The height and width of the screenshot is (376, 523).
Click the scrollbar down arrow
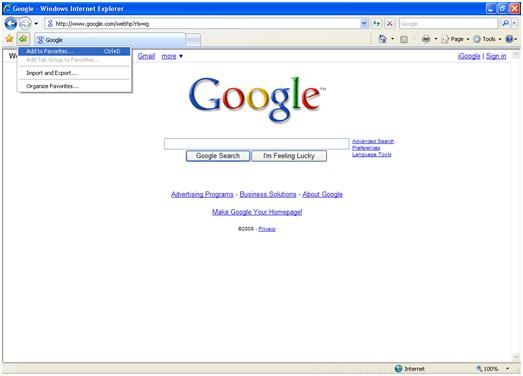pyautogui.click(x=516, y=357)
